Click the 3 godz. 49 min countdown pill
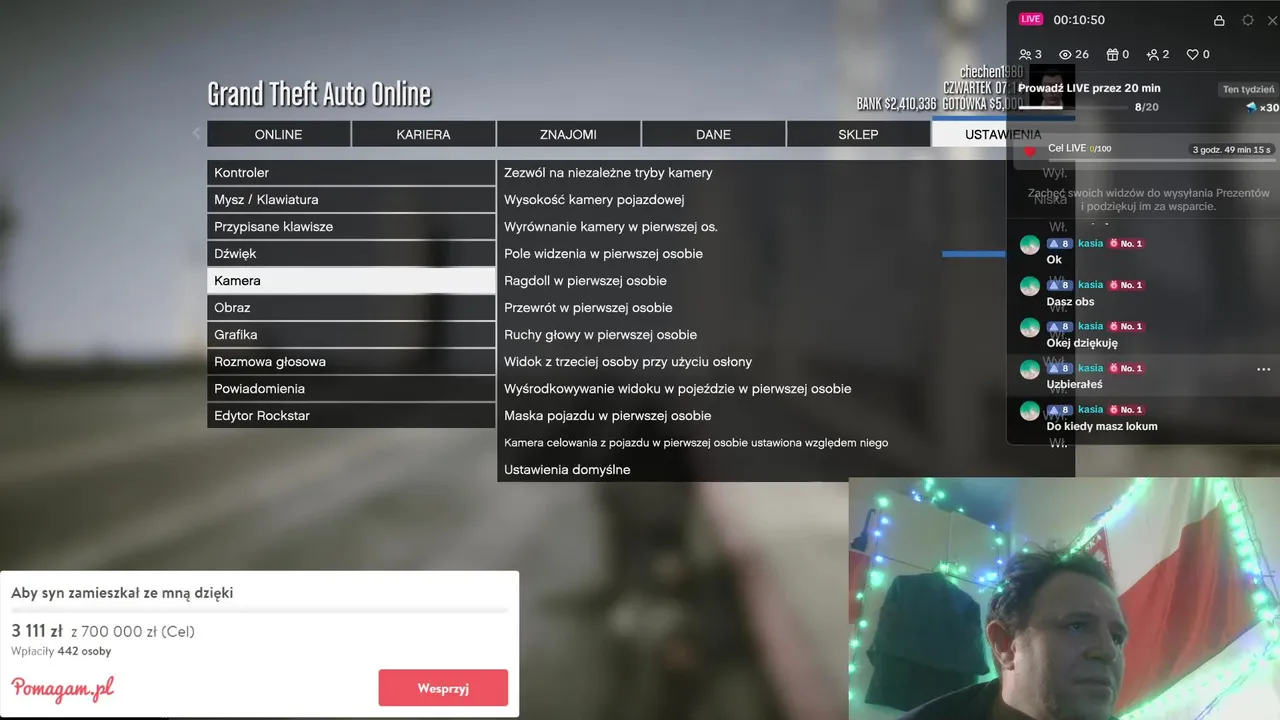The width and height of the screenshot is (1280, 720). pyautogui.click(x=1232, y=150)
